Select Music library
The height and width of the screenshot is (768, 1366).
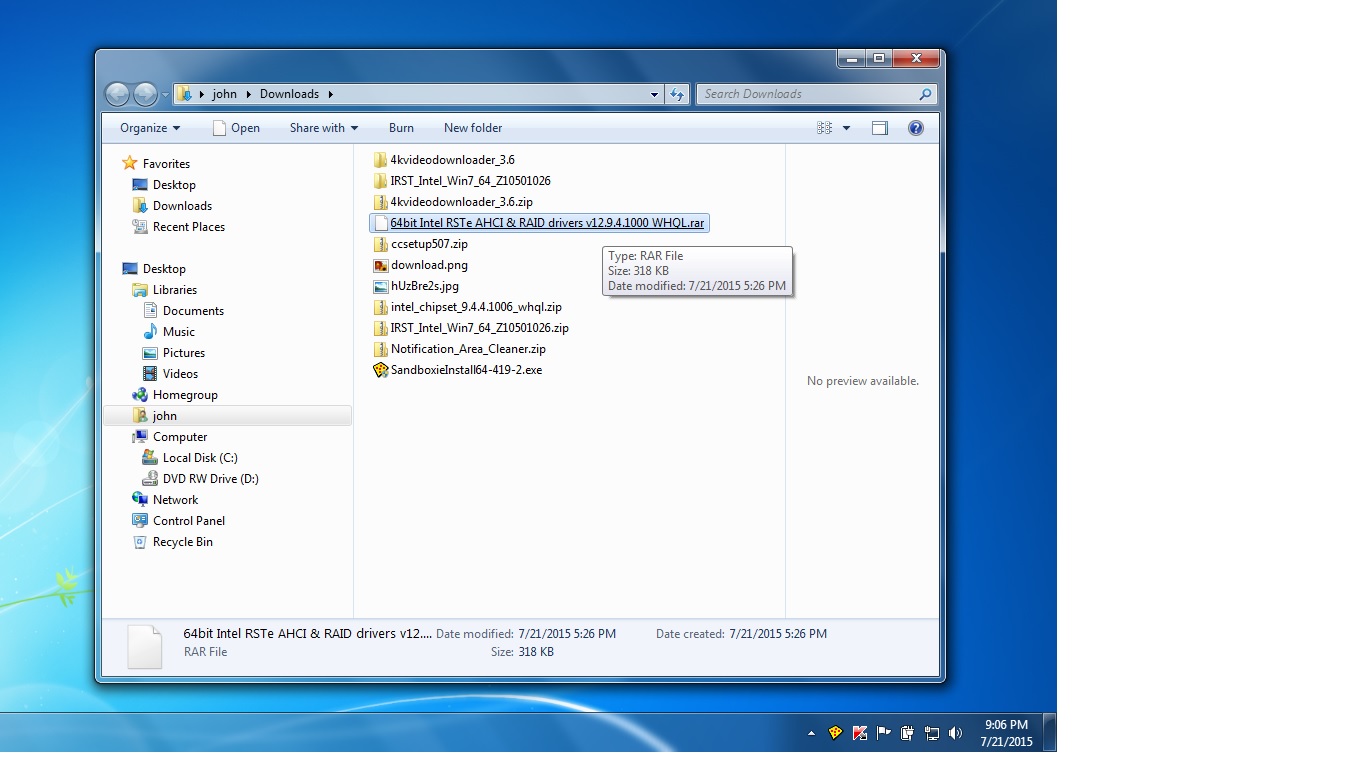tap(178, 332)
